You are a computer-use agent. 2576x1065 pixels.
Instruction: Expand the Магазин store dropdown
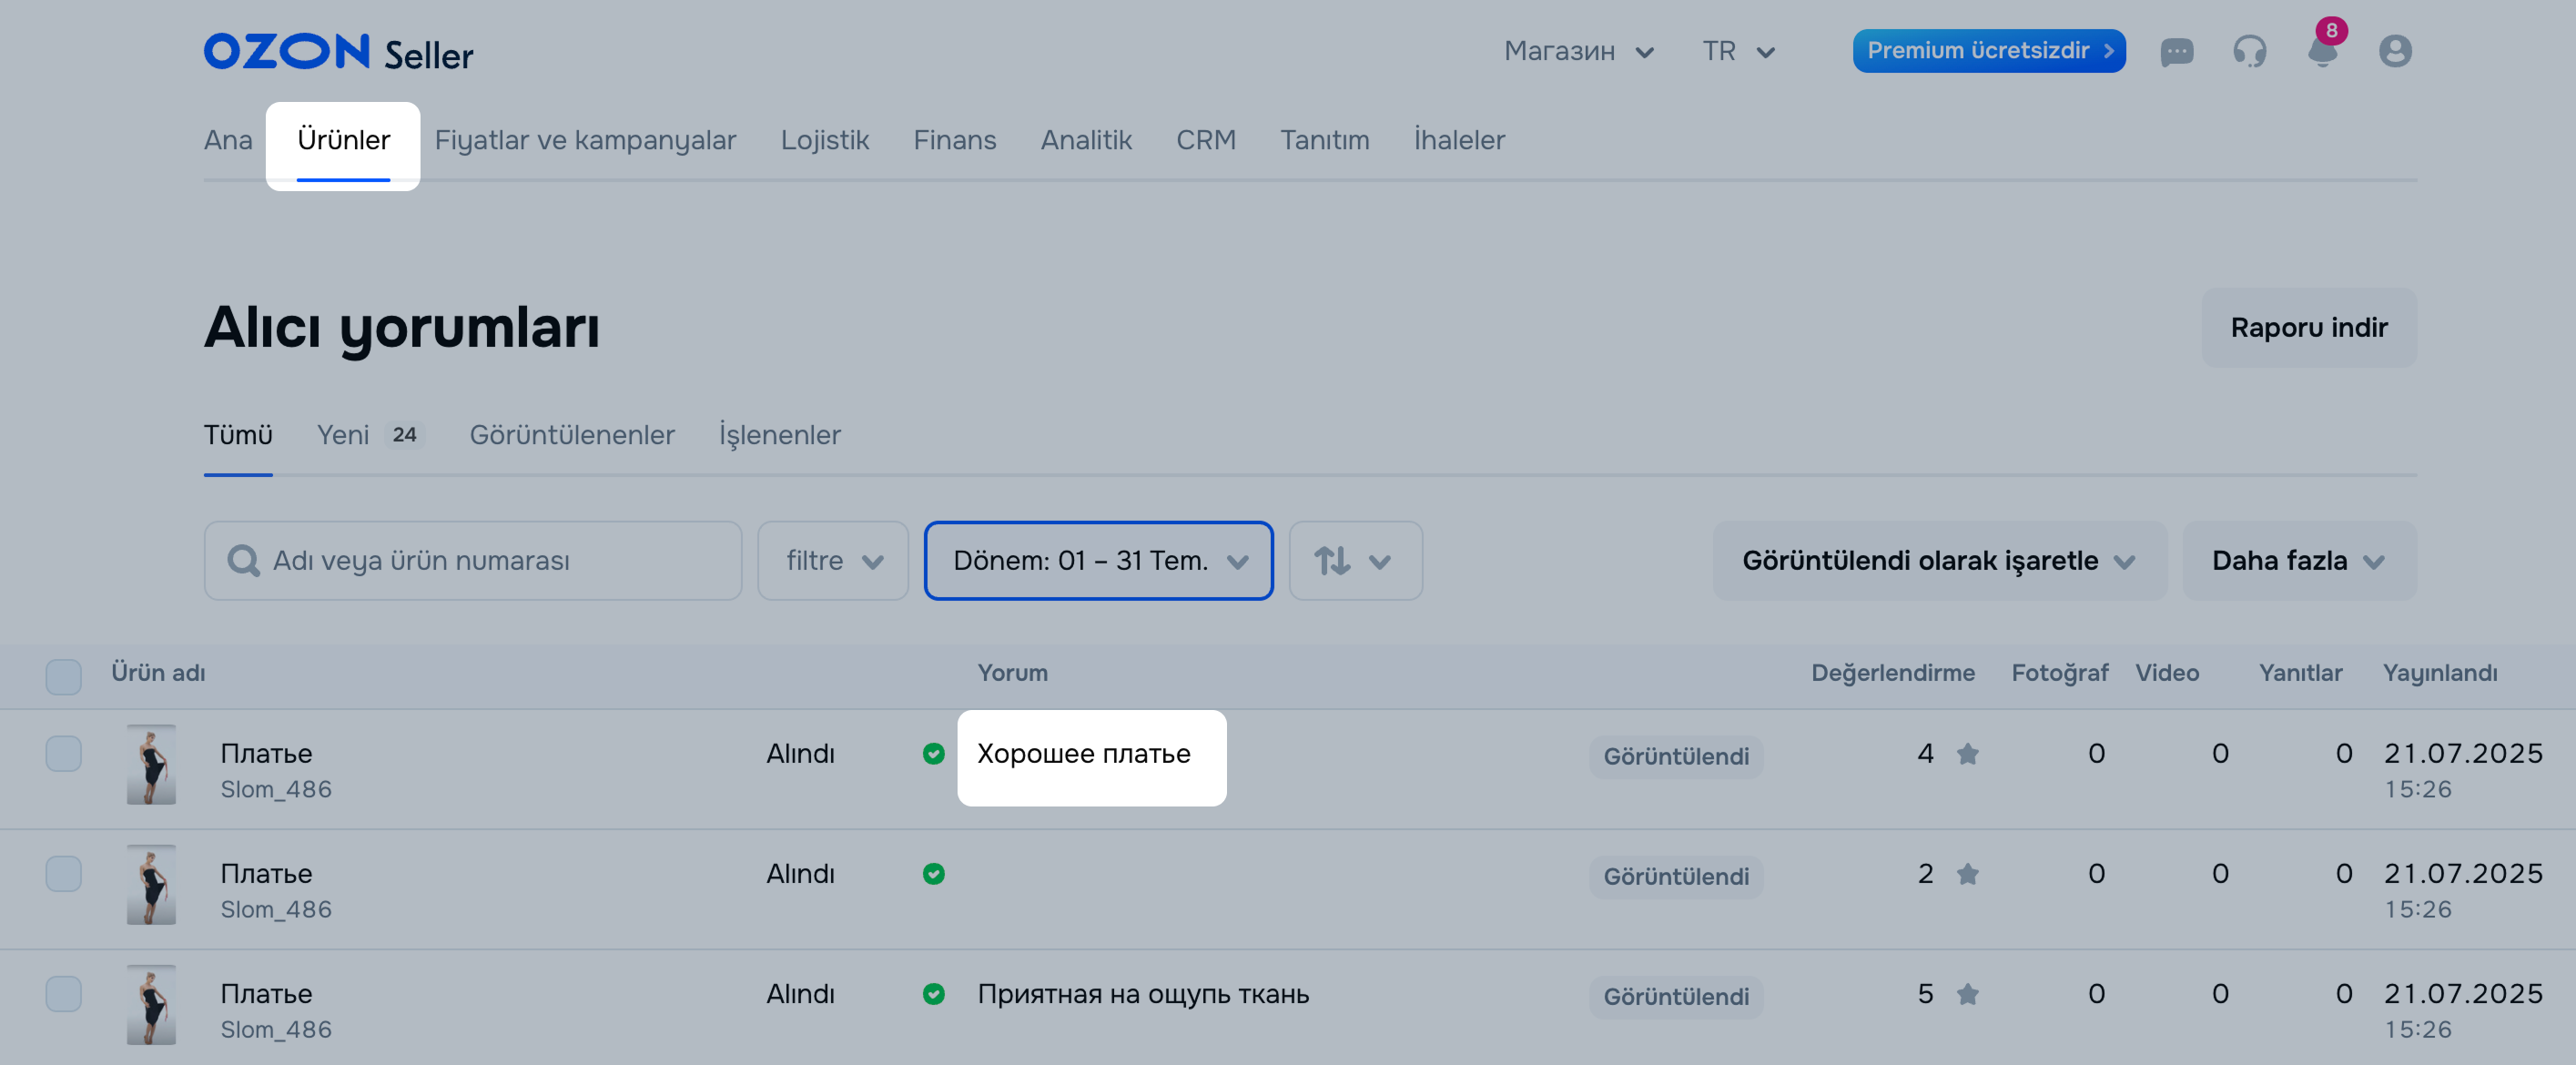pos(1579,51)
